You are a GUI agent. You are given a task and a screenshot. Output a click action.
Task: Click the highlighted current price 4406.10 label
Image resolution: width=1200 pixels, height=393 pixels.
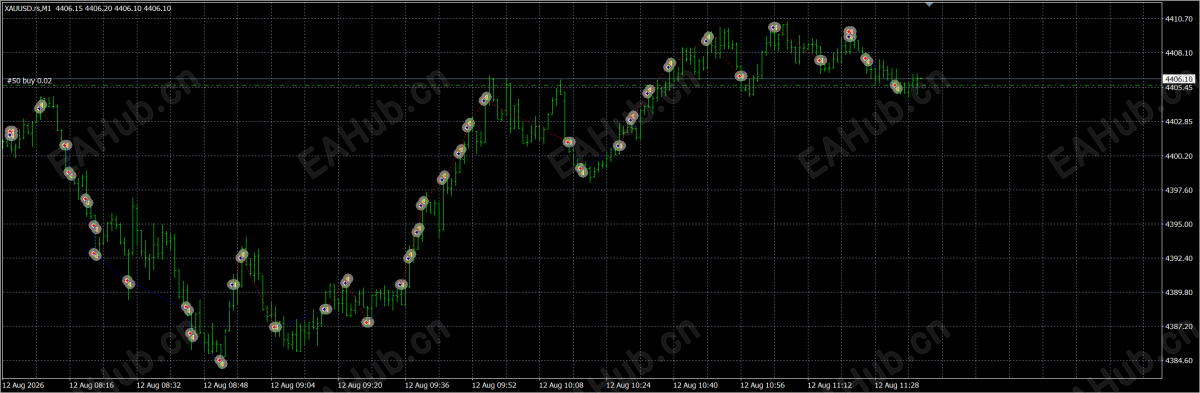(x=1178, y=78)
